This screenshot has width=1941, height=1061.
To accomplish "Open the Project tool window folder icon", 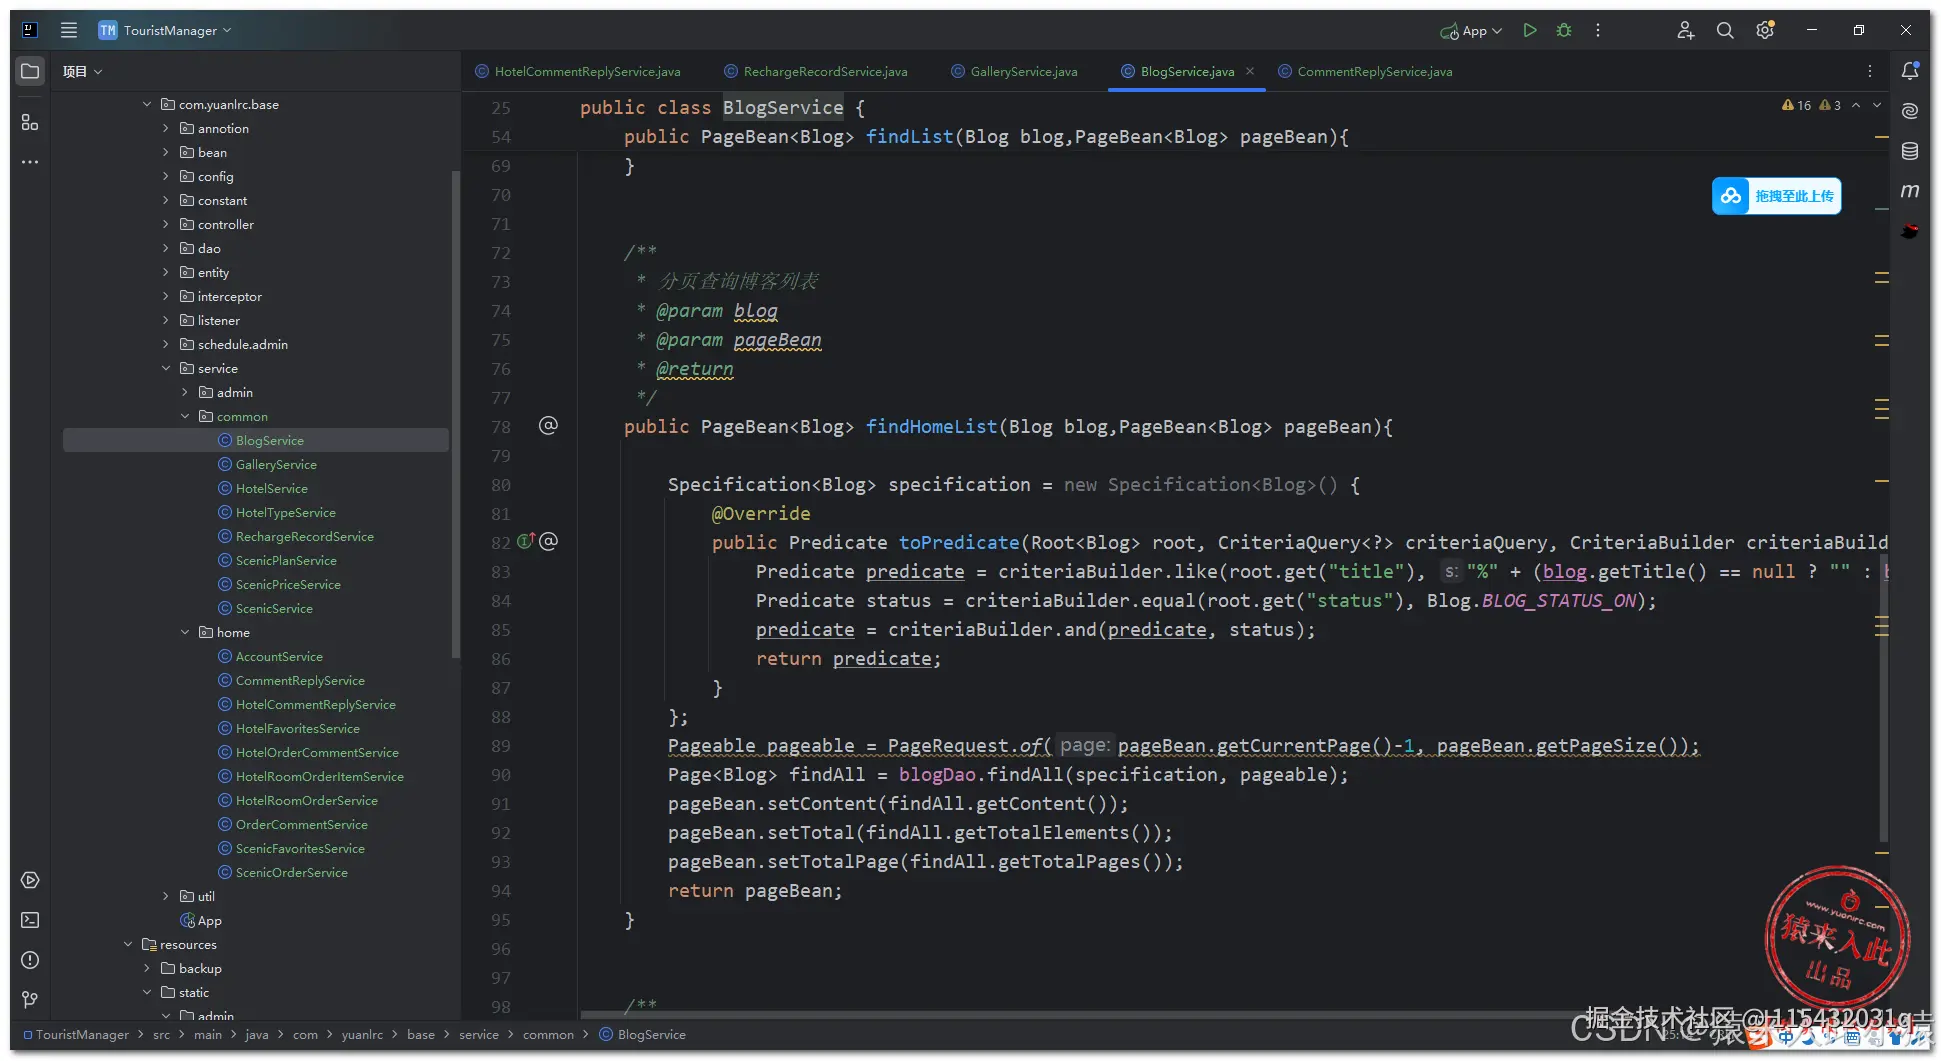I will [30, 71].
